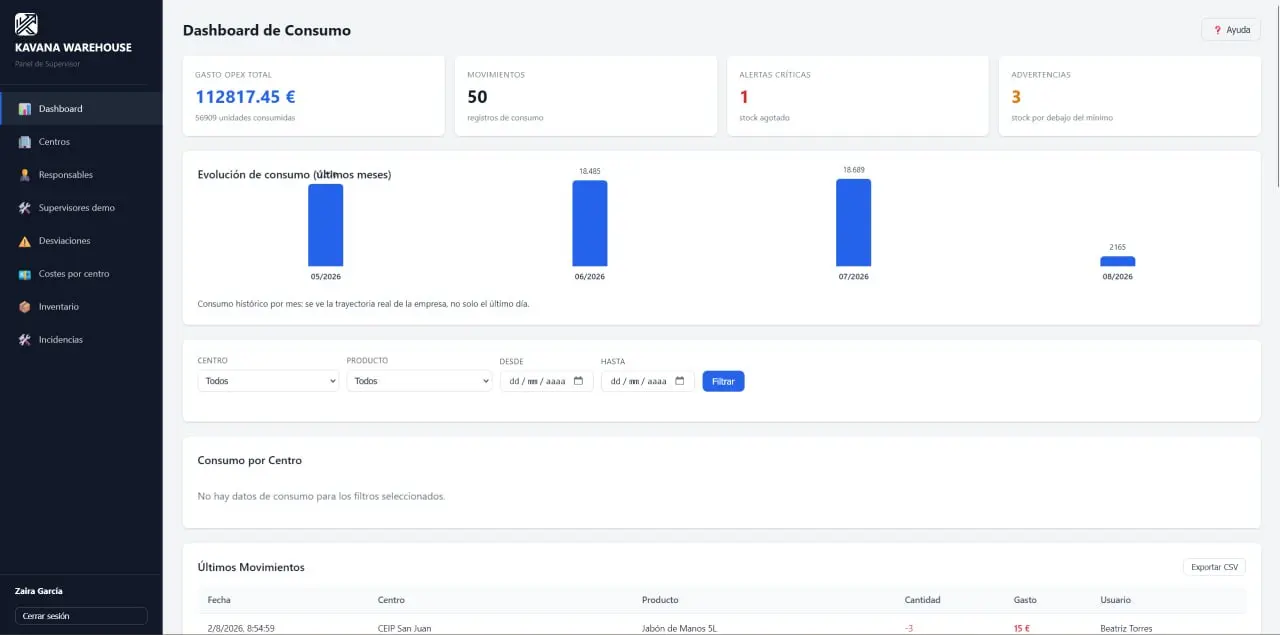The image size is (1280, 635).
Task: Click the 15 € expense cell
Action: (x=1022, y=628)
